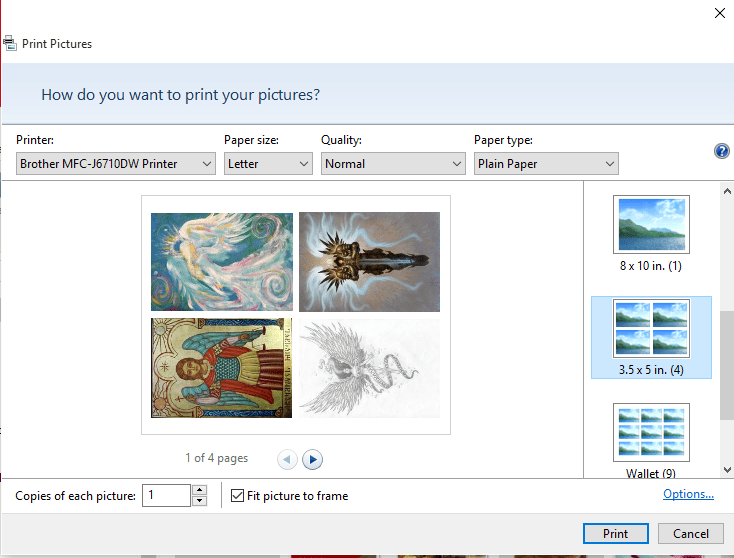
Task: Toggle Fit picture to frame checkbox
Action: tap(238, 495)
